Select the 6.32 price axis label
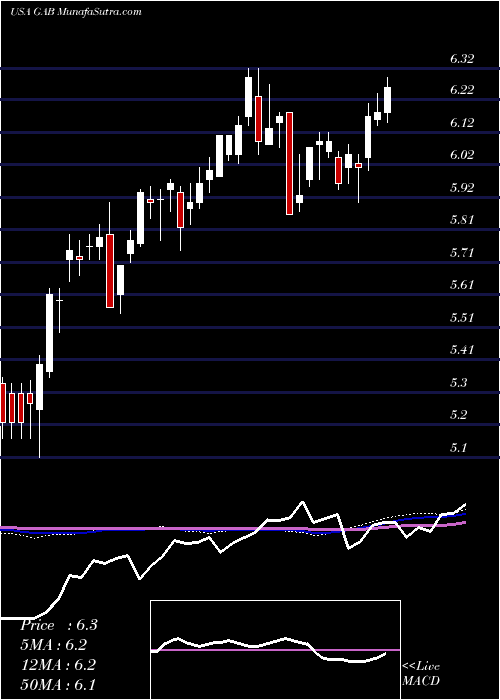Screen dimensions: 500x700 [462, 58]
